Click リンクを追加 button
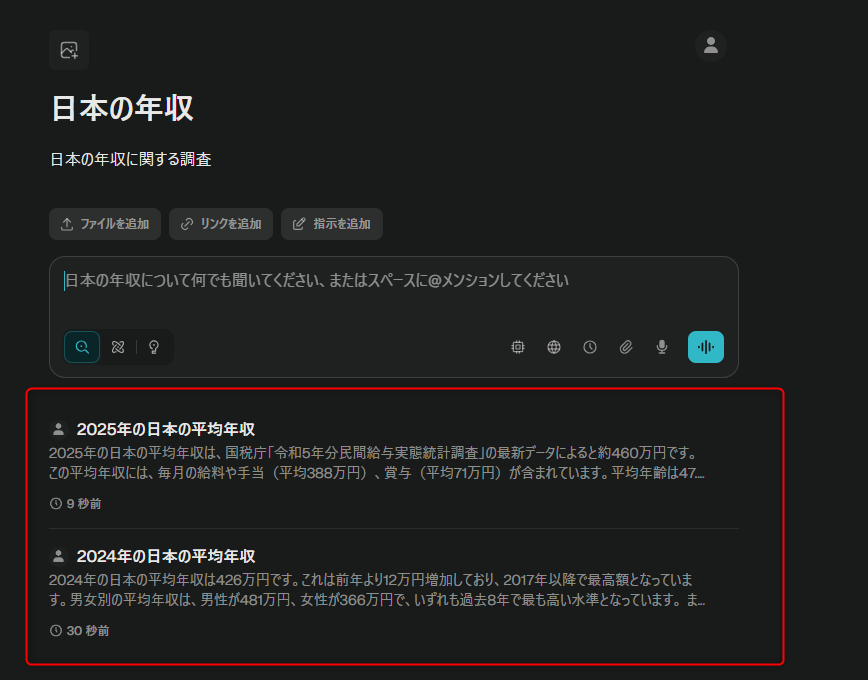This screenshot has width=868, height=680. point(221,224)
